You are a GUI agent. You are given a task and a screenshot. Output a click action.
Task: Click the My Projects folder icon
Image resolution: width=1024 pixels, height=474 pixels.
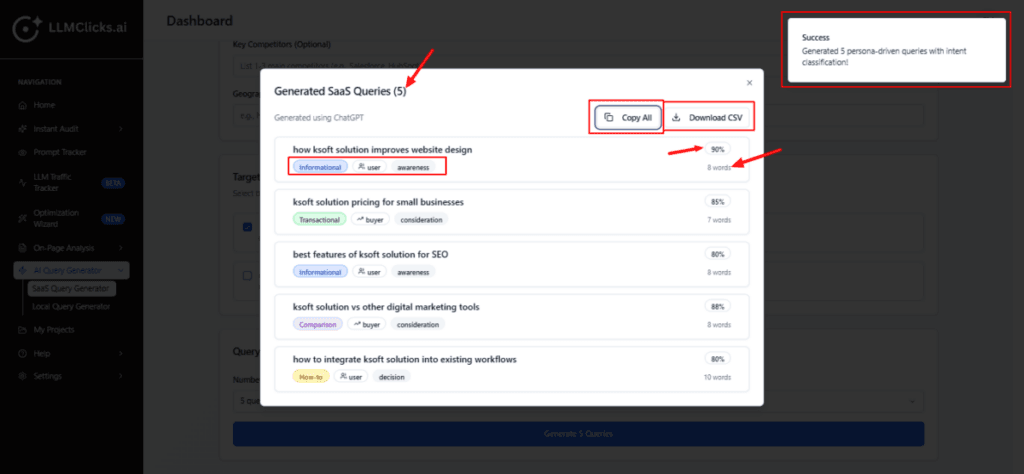coord(23,329)
